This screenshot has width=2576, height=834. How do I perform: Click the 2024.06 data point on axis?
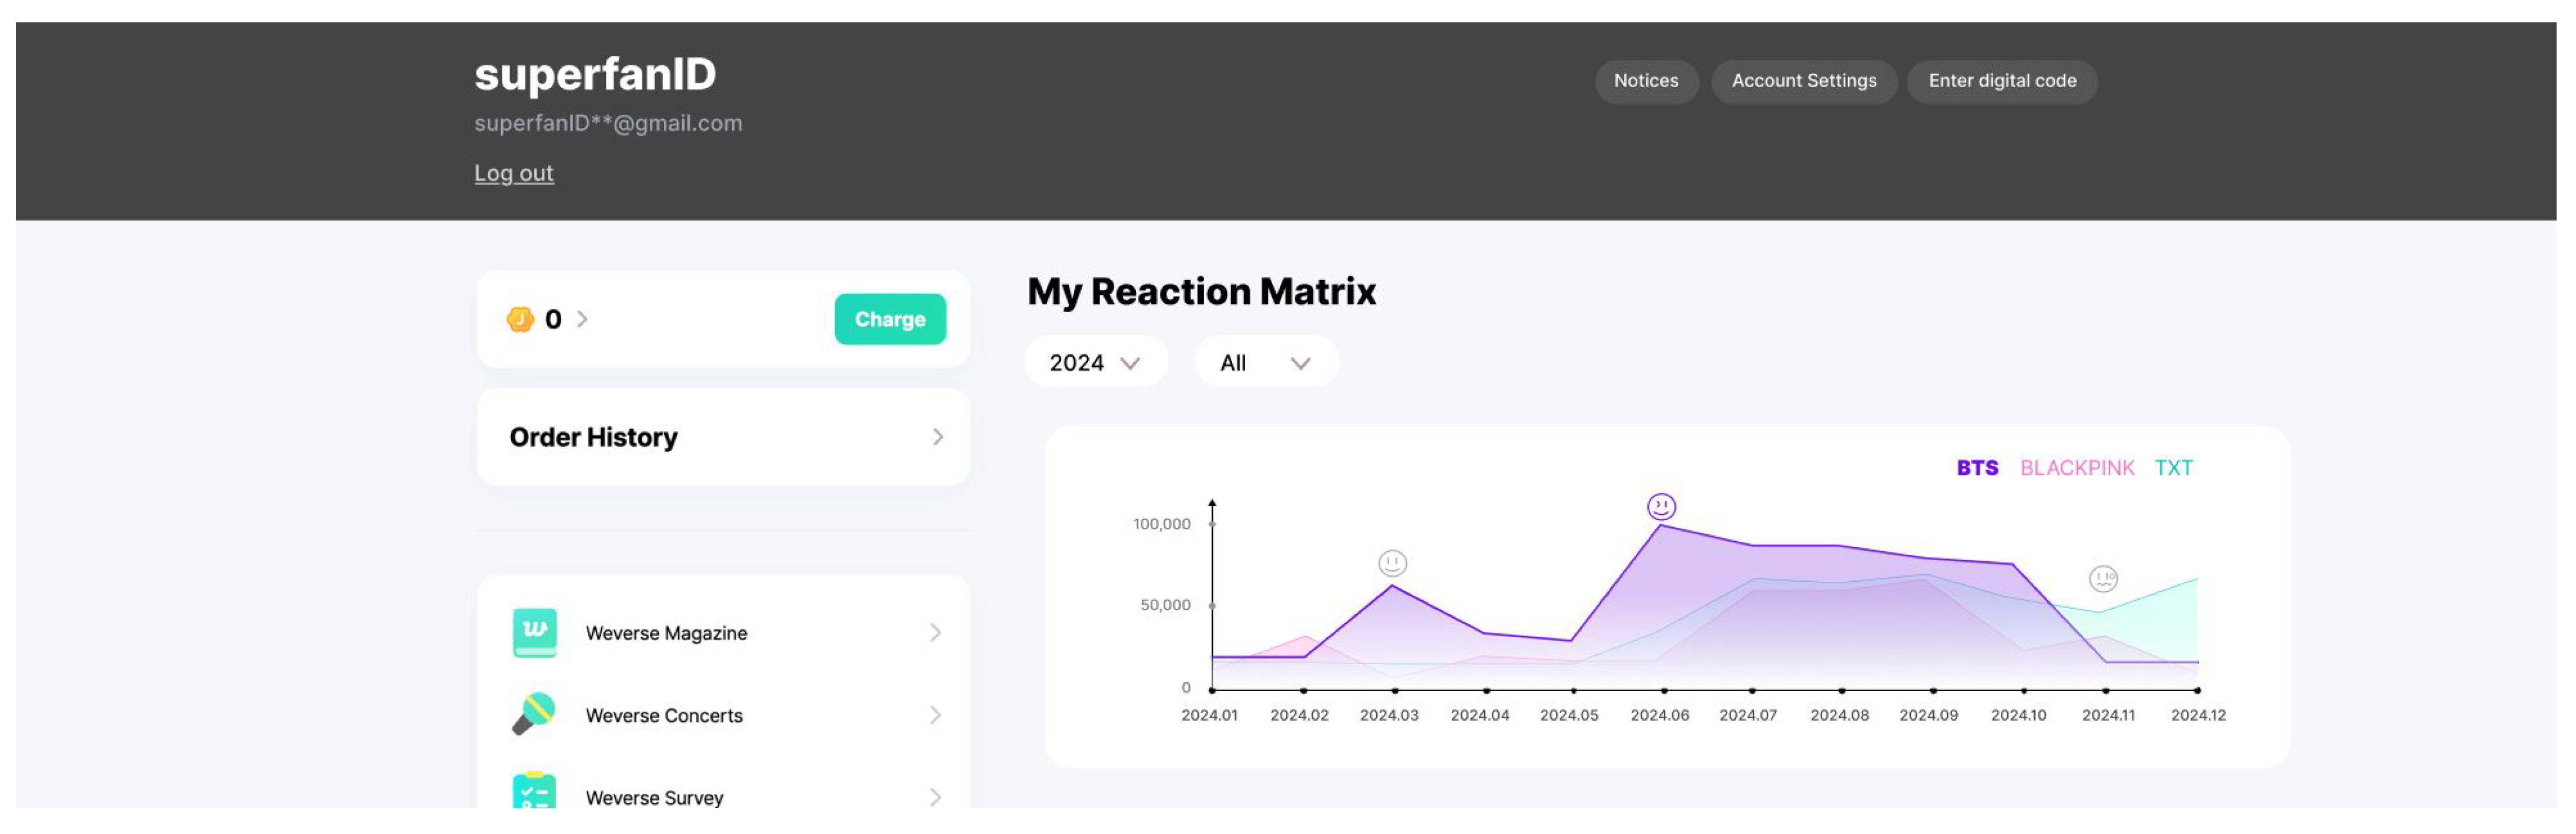[1664, 691]
